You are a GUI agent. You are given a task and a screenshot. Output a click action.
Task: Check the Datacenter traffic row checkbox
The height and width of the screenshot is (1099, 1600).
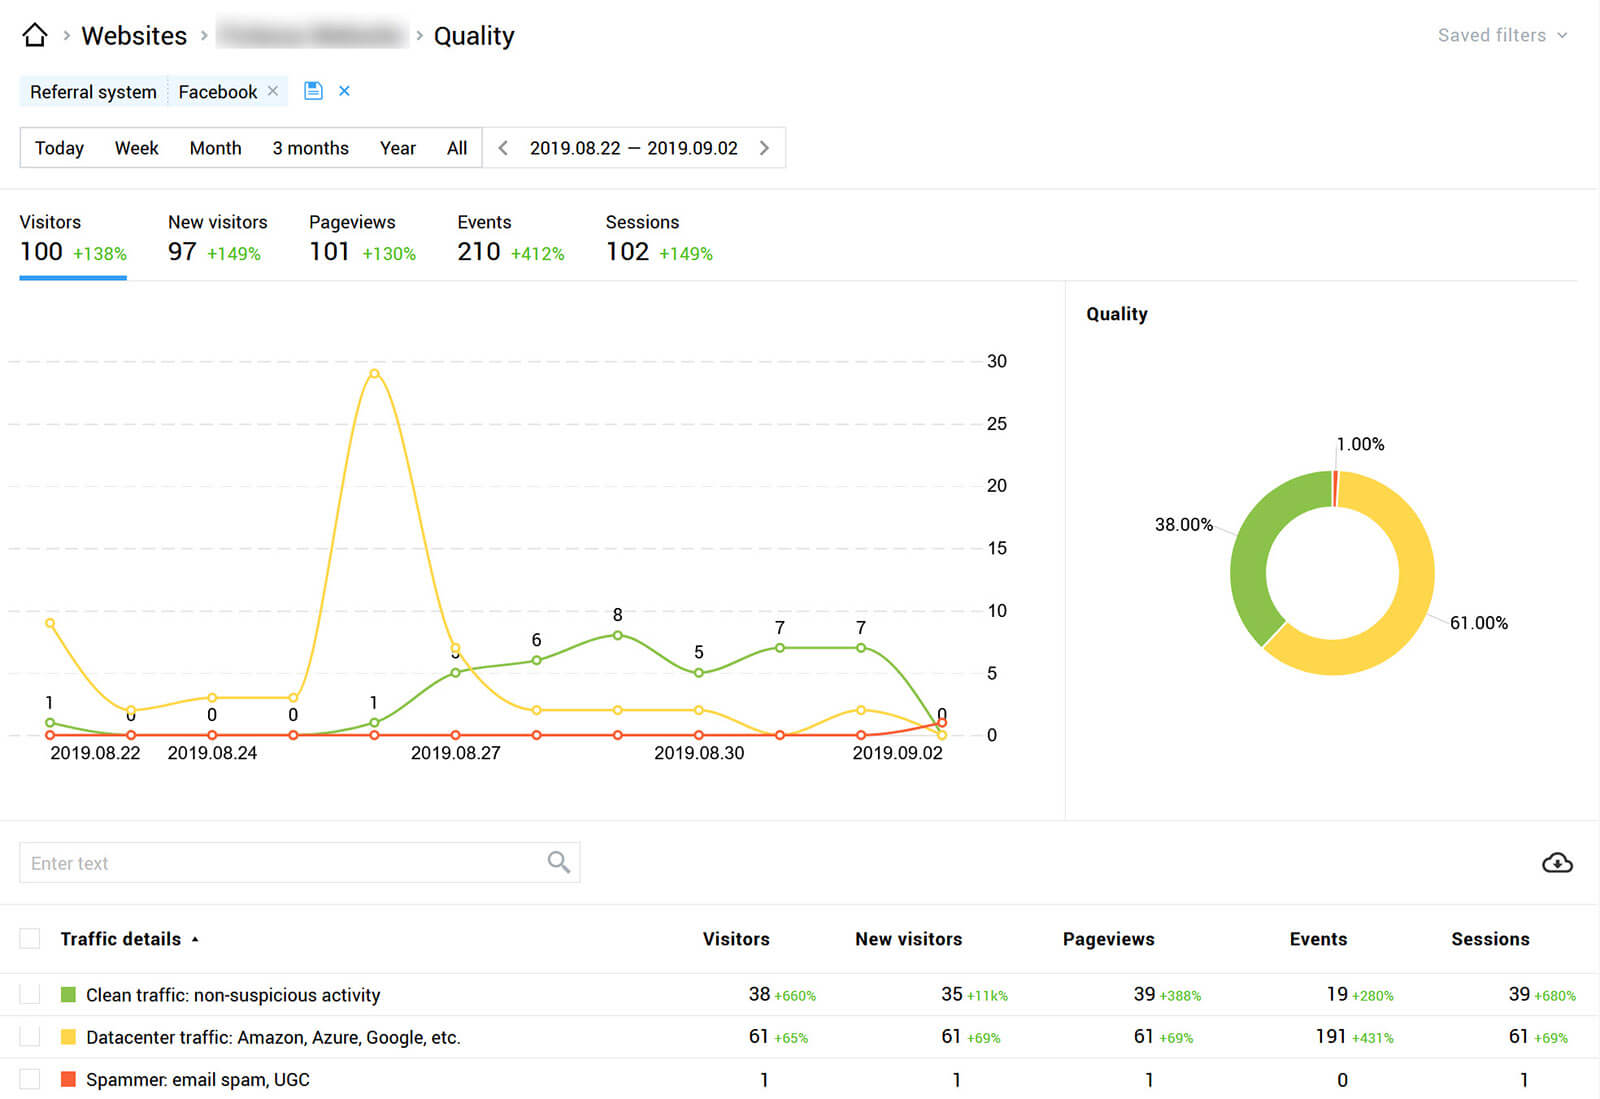29,1037
